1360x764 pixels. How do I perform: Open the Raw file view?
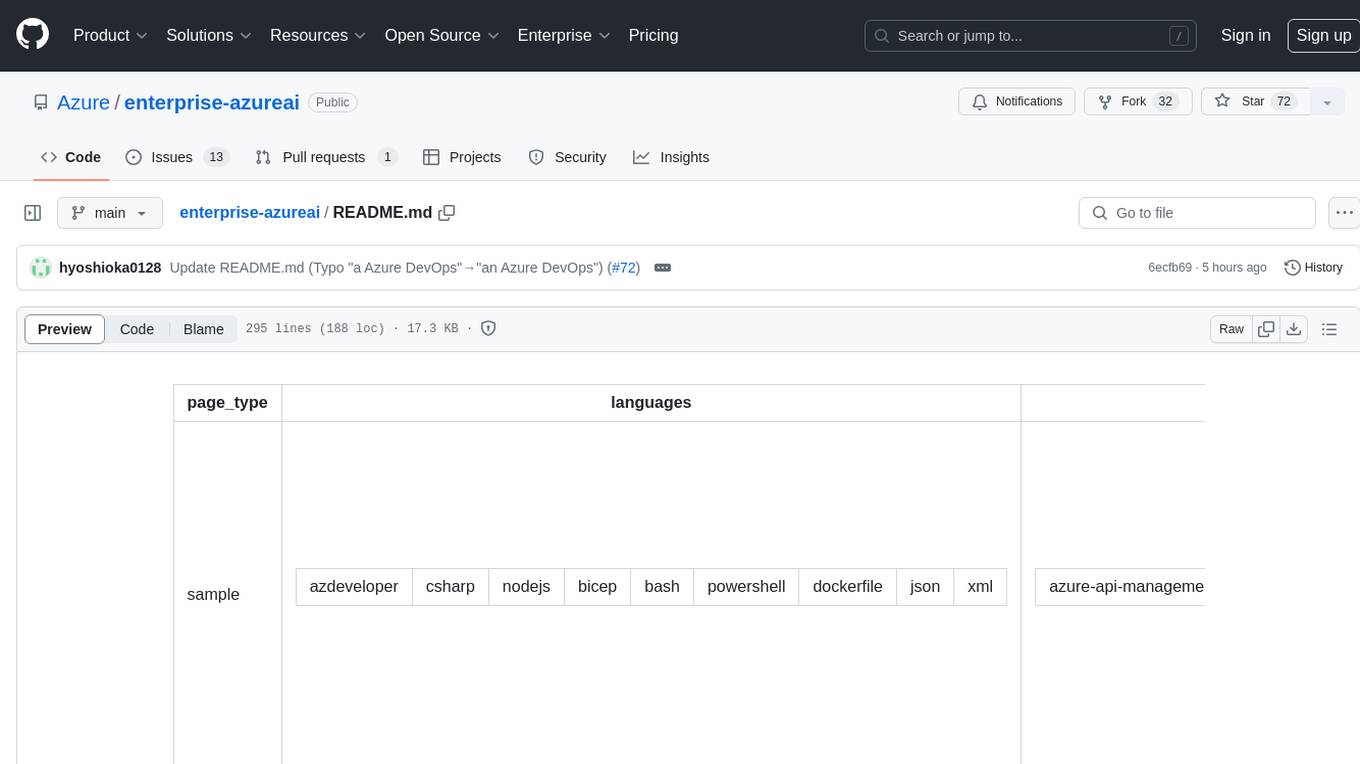(1231, 329)
